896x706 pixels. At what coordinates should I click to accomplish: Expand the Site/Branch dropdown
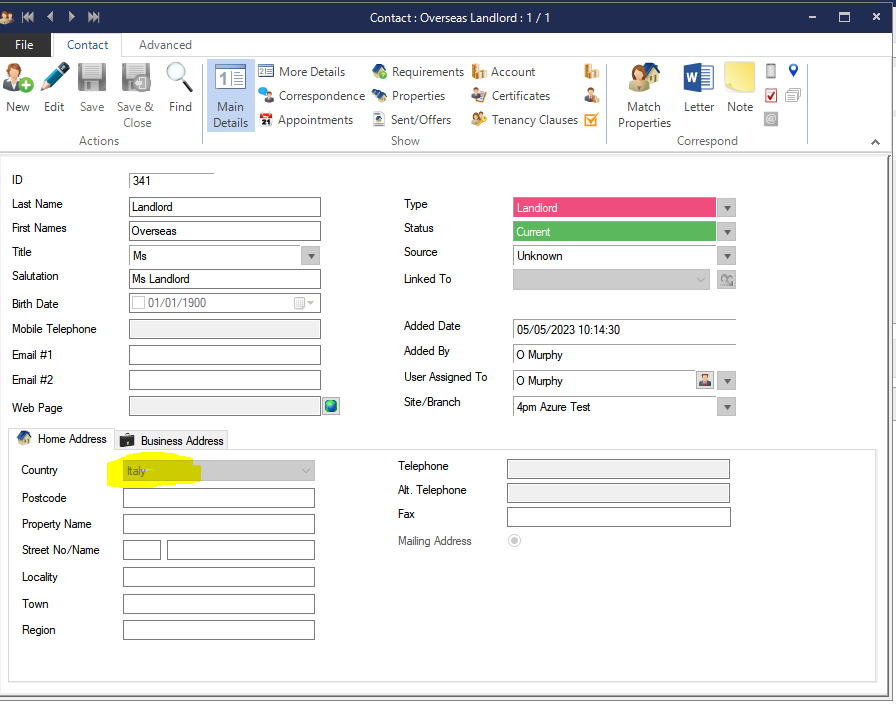[727, 407]
